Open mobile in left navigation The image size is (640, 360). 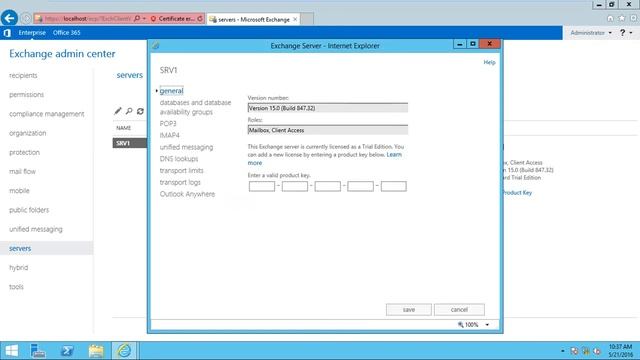tap(19, 191)
